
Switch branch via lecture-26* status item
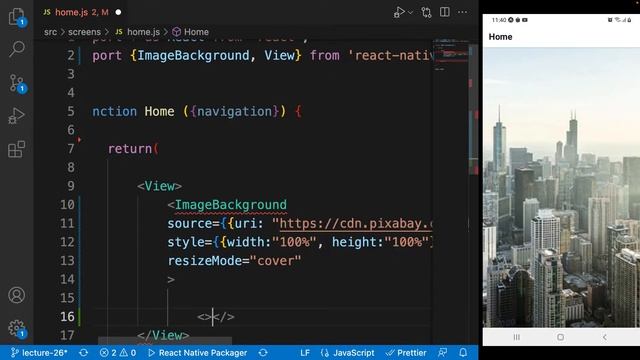(x=39, y=353)
